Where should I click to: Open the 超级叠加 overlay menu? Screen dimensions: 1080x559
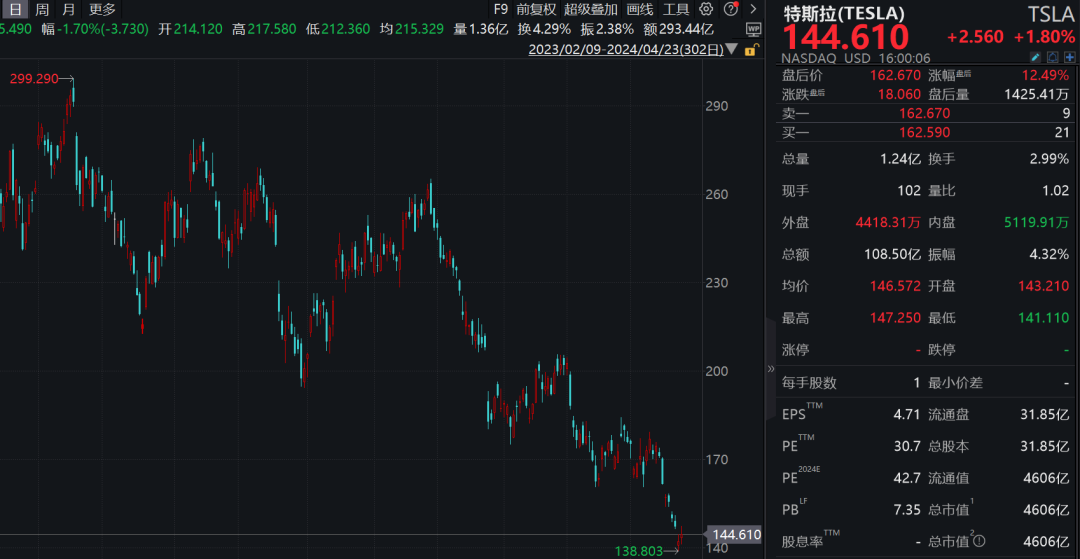coord(590,9)
